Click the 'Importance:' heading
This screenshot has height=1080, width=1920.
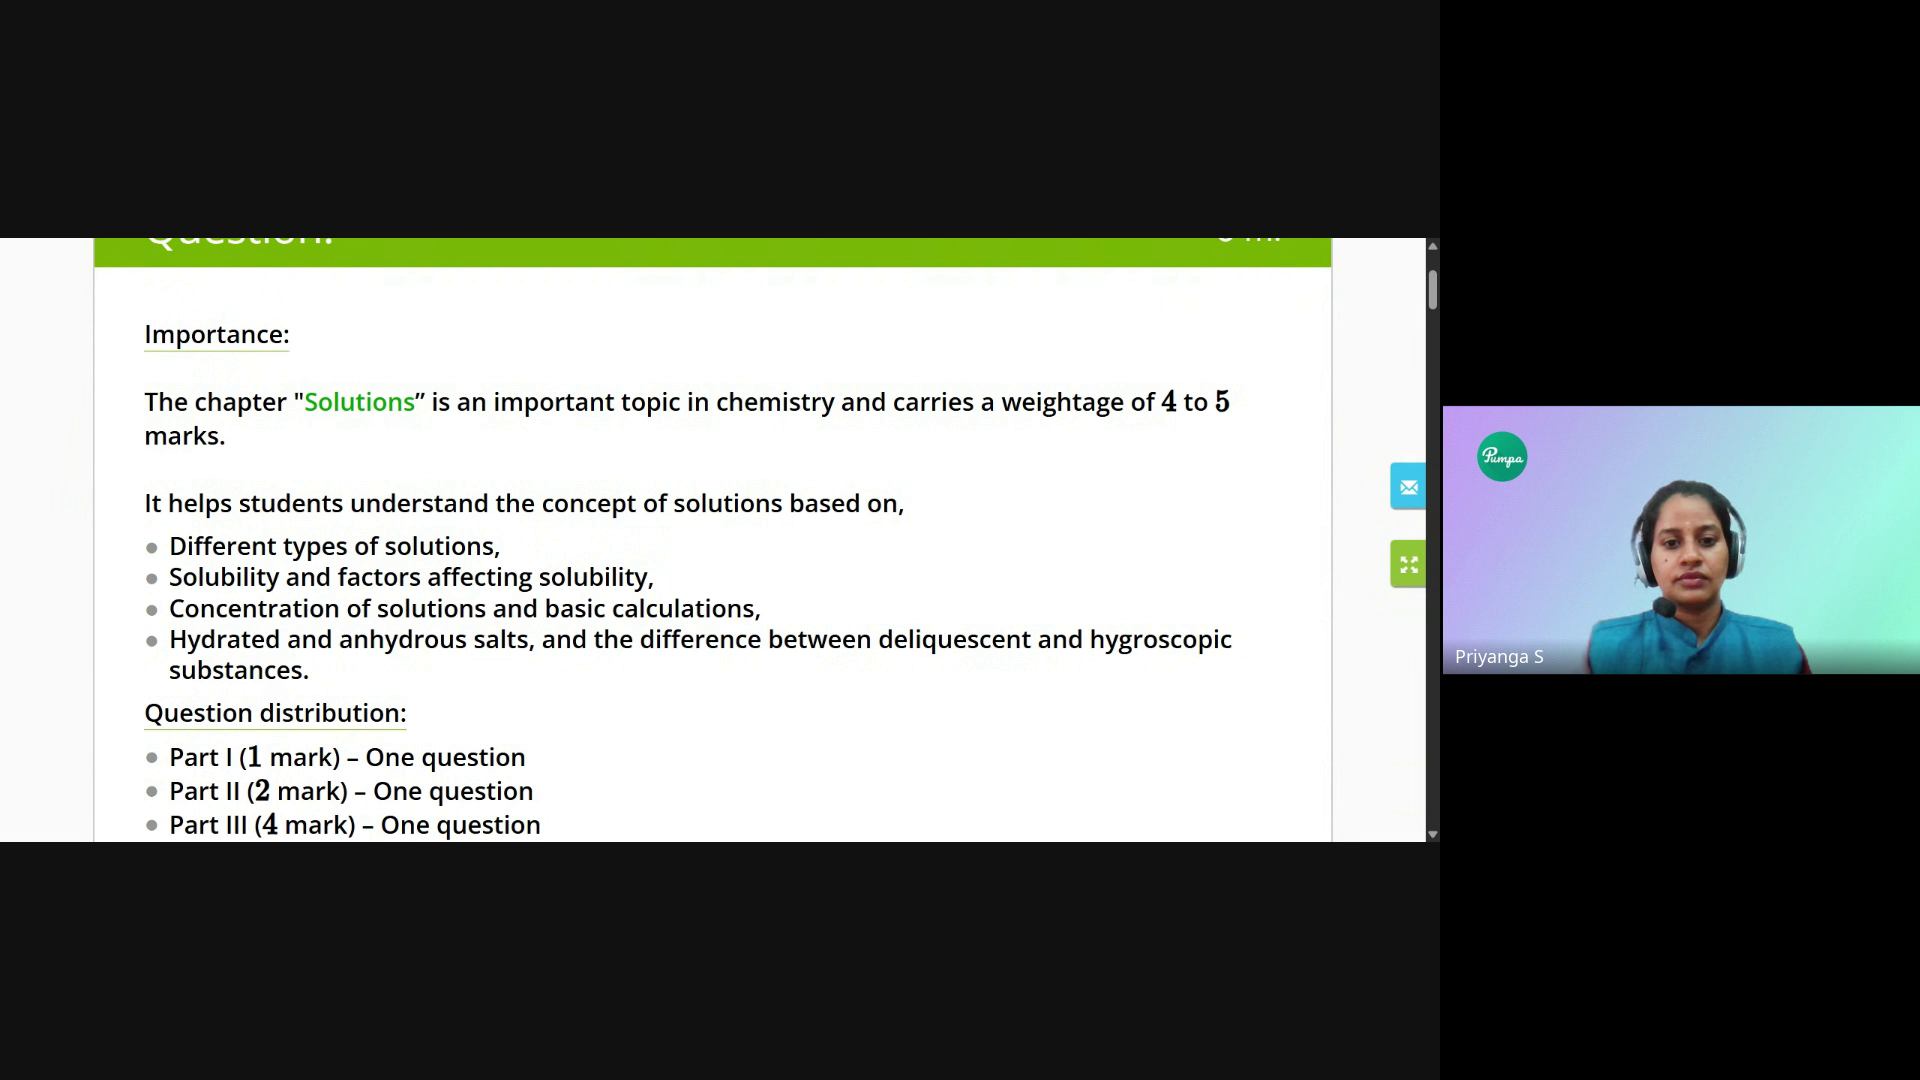[216, 334]
